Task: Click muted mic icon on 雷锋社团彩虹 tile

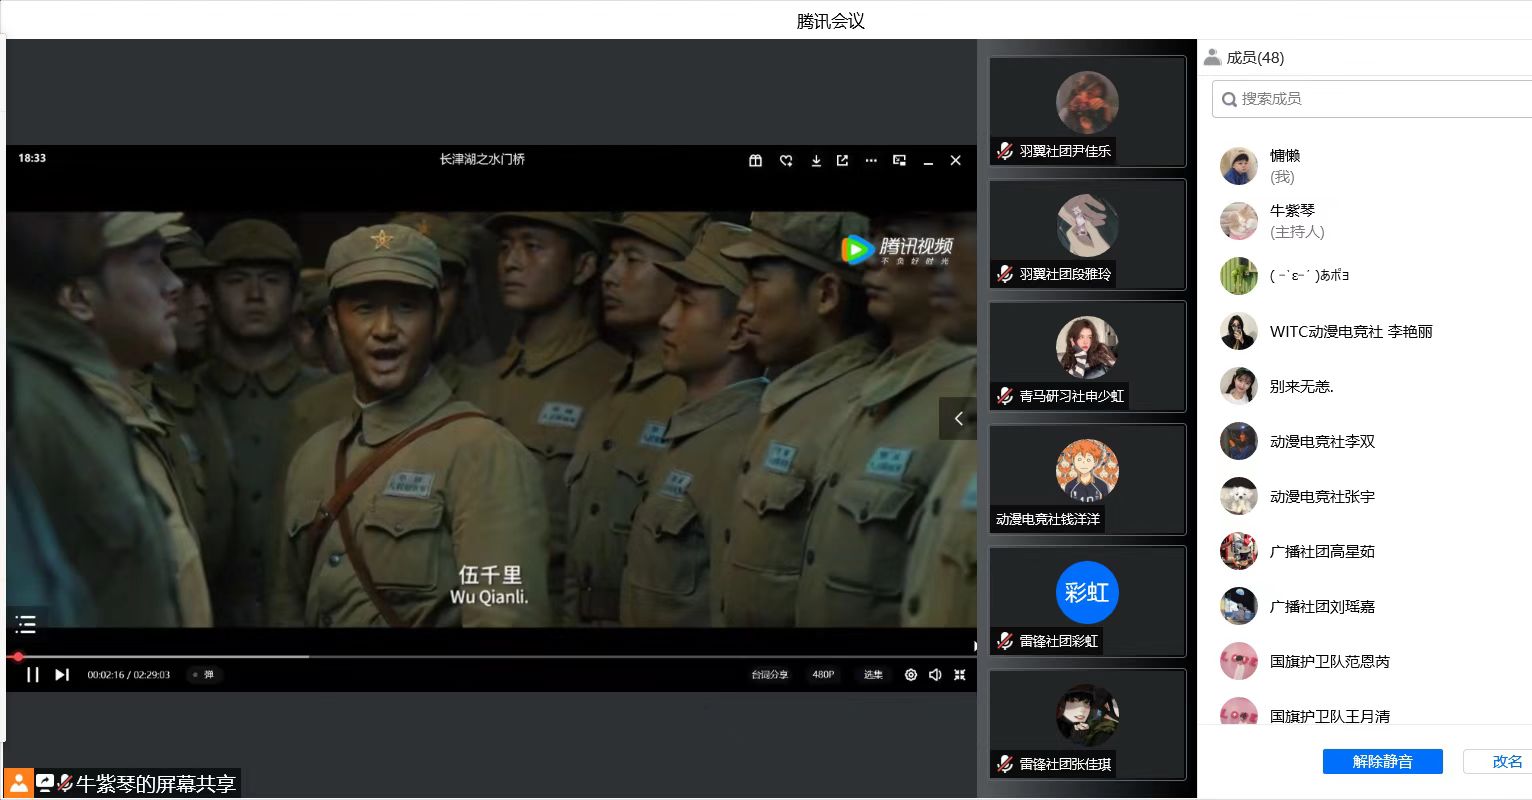Action: (x=1005, y=641)
